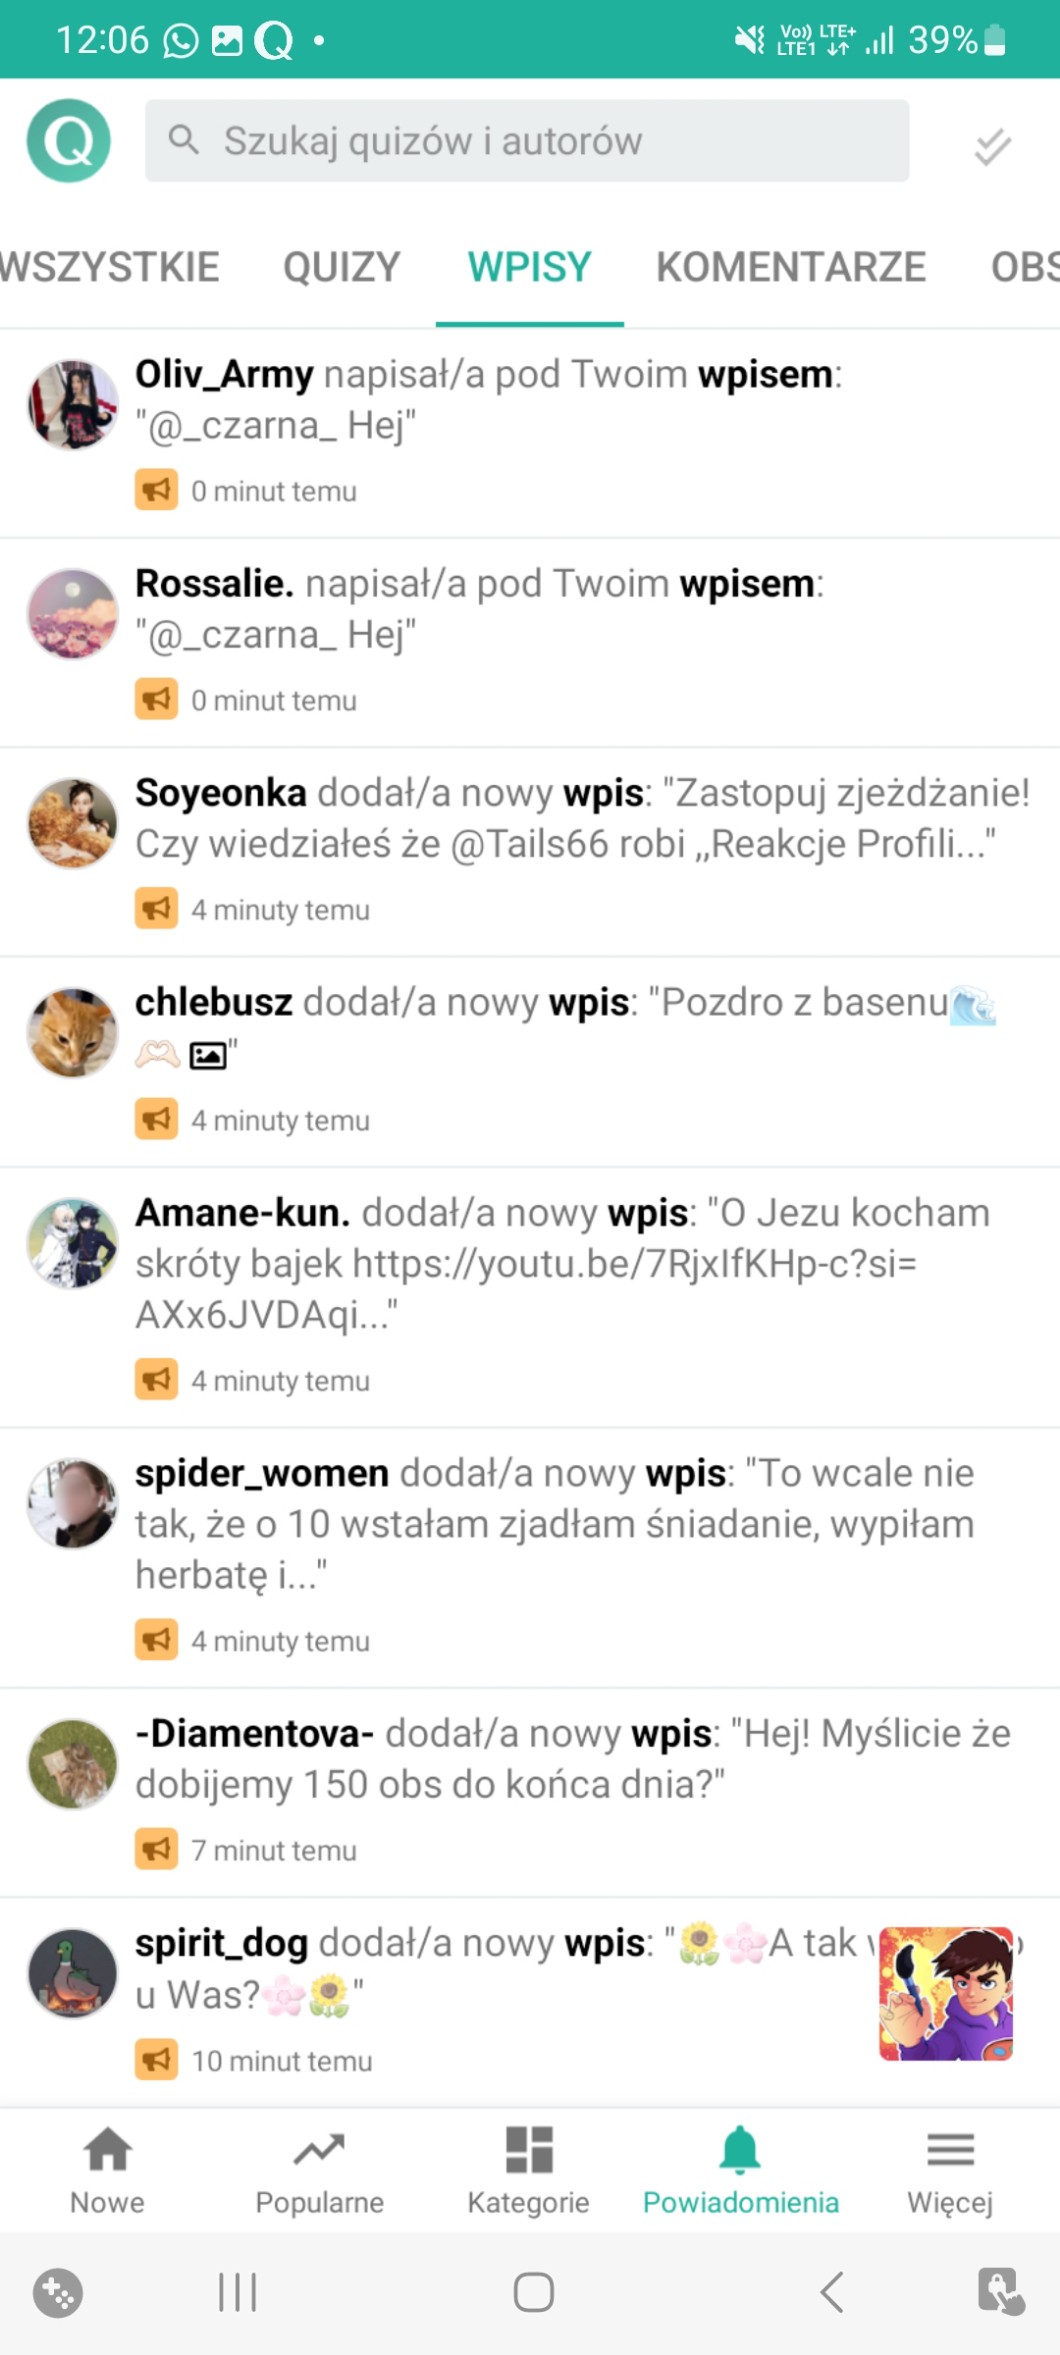1060x2355 pixels.
Task: Tap Android recent apps button
Action: 238,2292
